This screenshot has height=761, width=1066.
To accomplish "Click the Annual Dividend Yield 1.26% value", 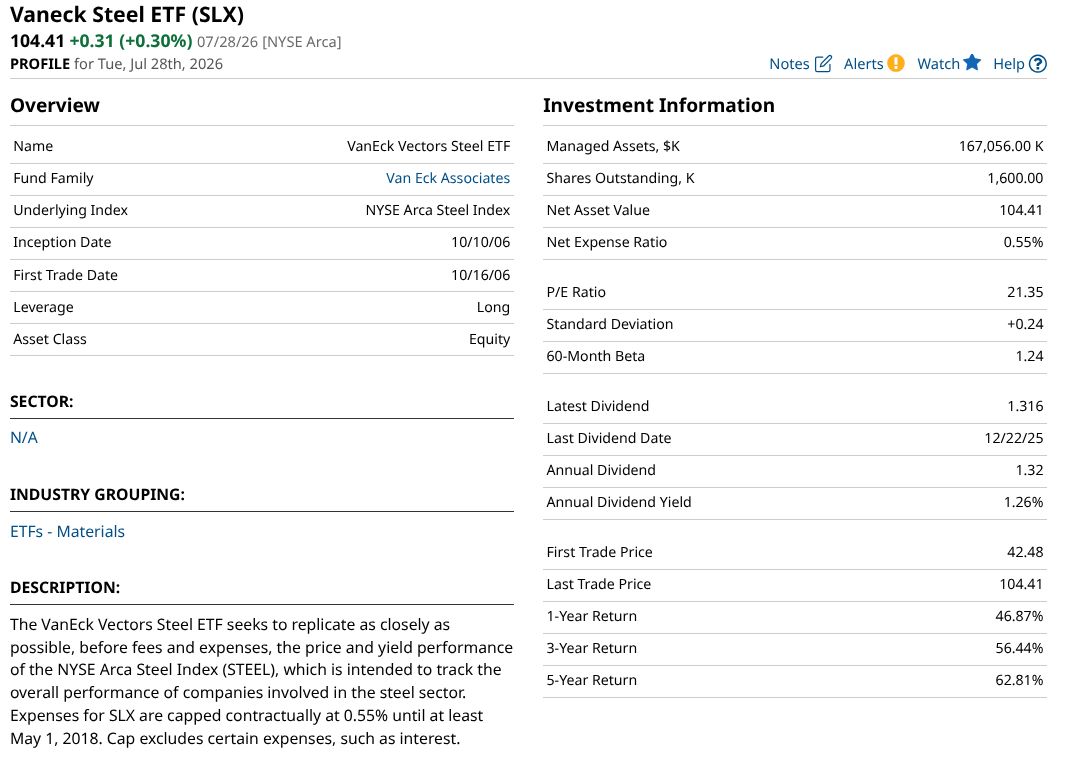I will tap(1023, 503).
